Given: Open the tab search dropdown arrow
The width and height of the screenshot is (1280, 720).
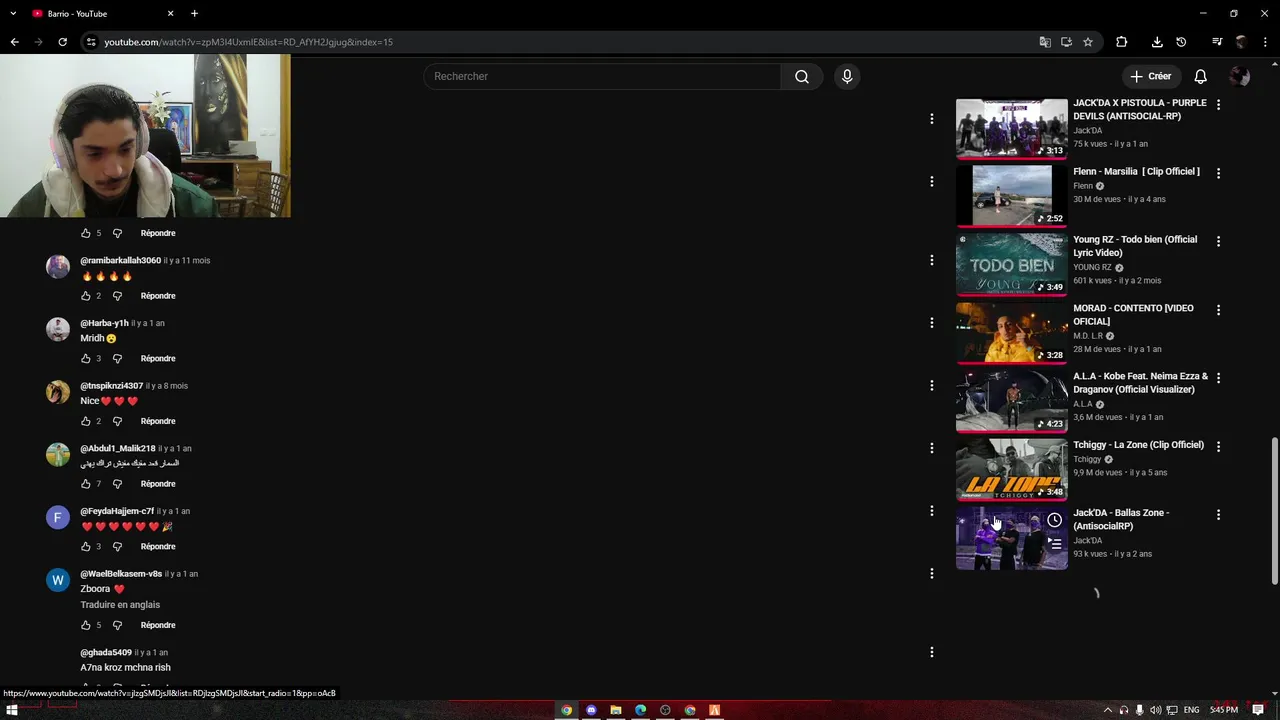Looking at the screenshot, I should pyautogui.click(x=13, y=13).
